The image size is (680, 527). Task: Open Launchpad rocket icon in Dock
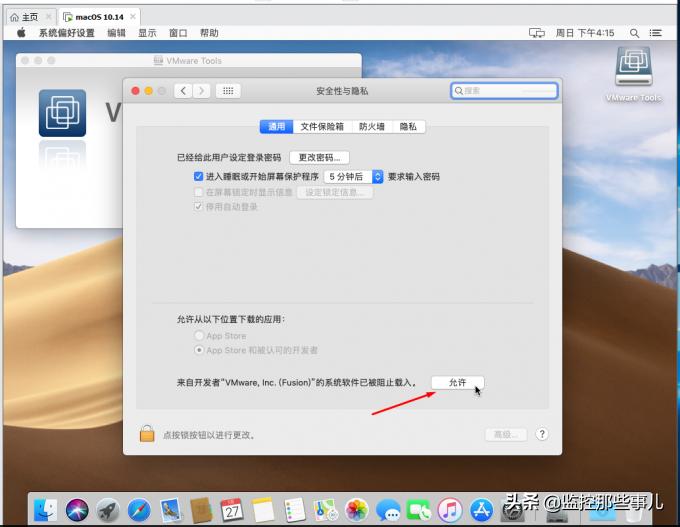108,510
